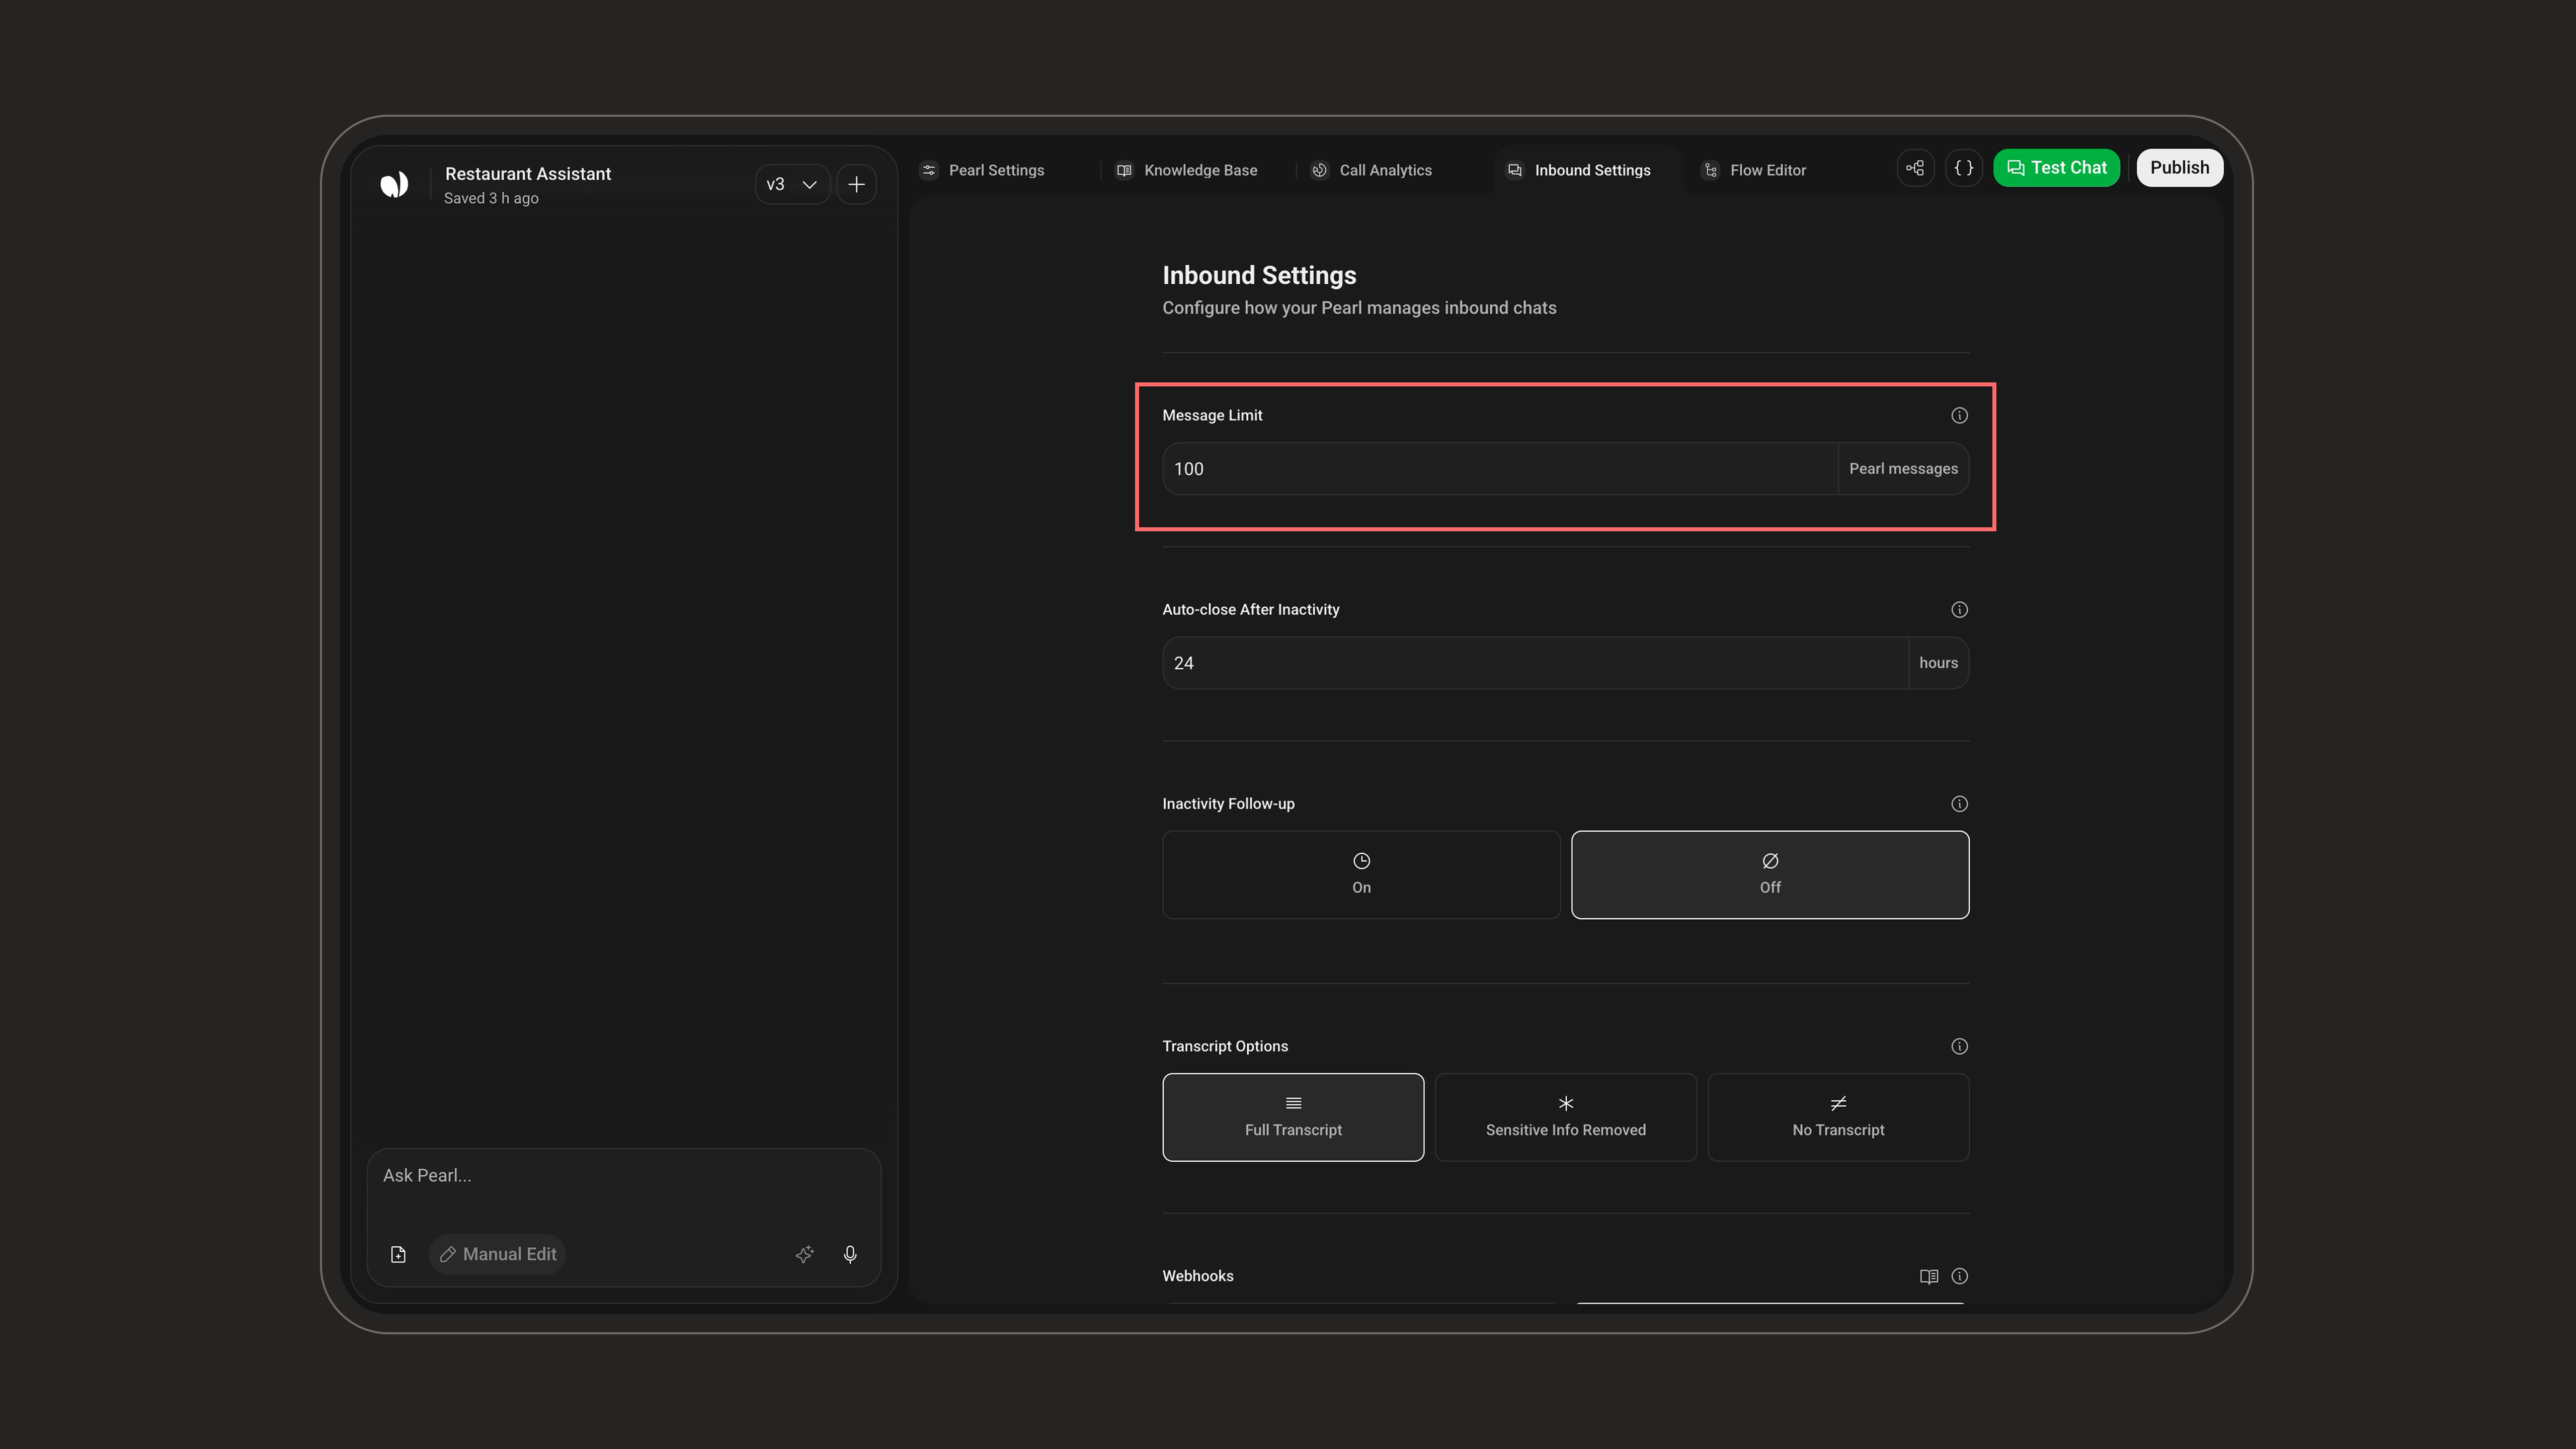Click the 'Saved 3 h ago' status text
2576x1449 pixels.
[x=491, y=198]
